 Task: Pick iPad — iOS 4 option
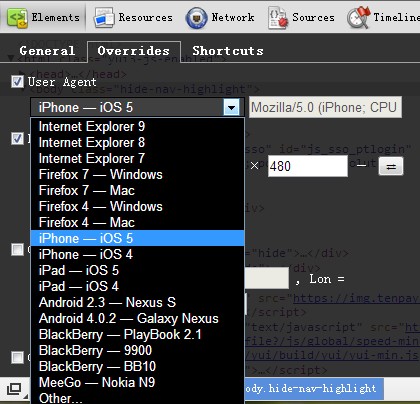[137, 287]
